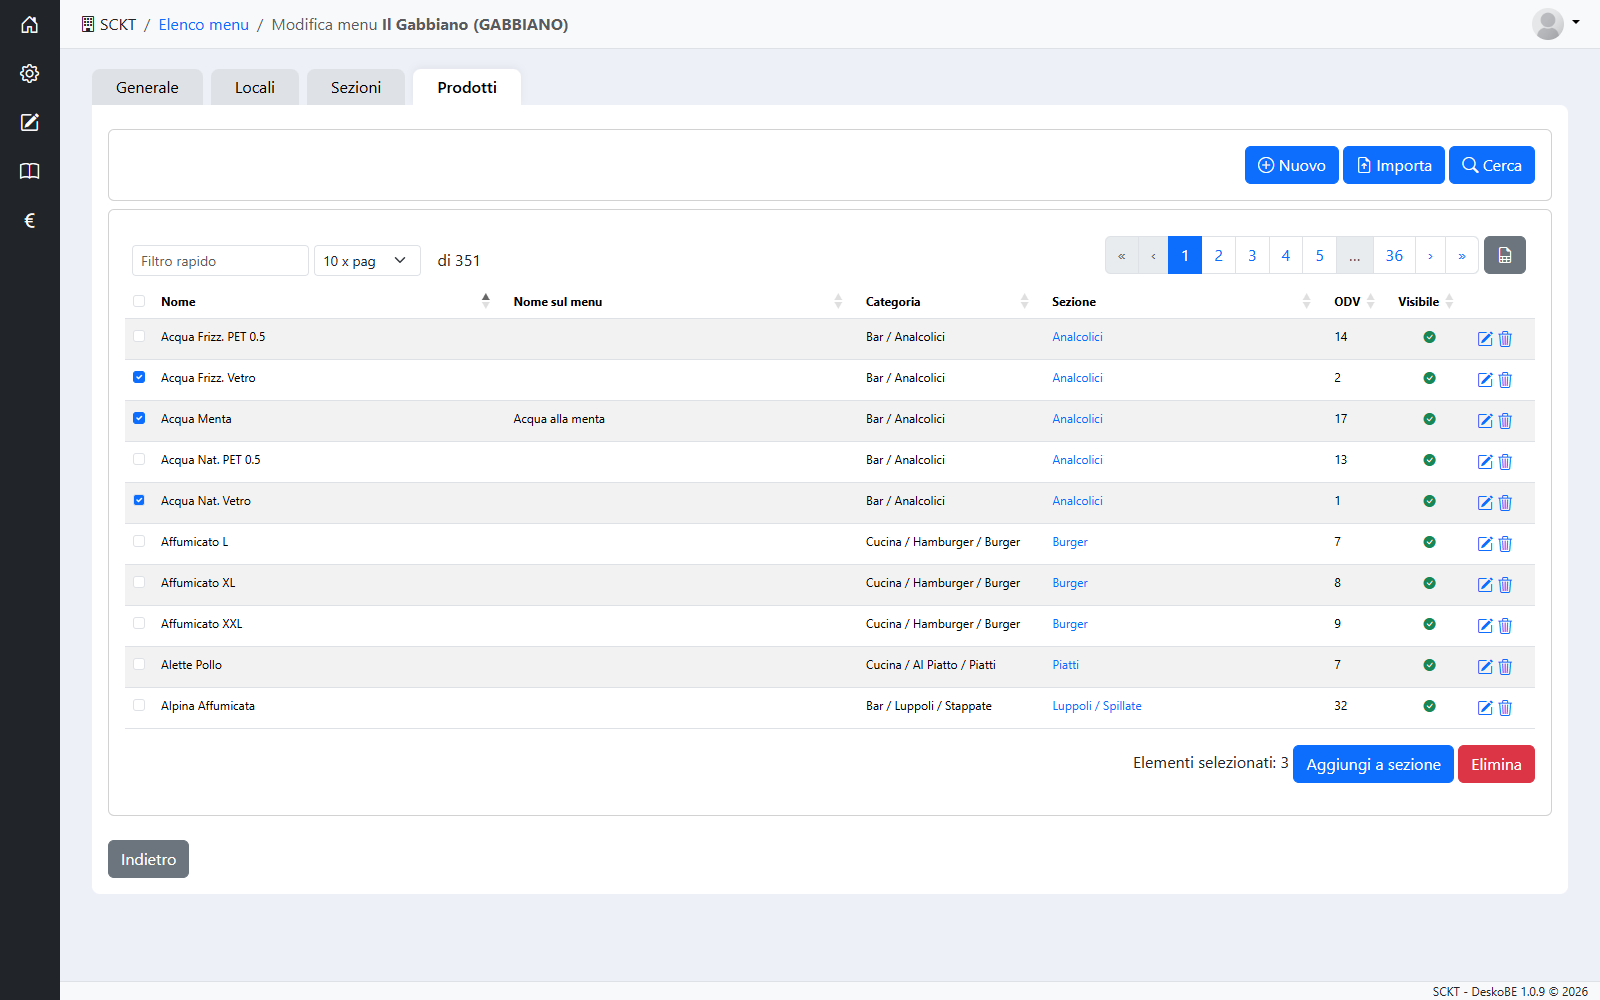The image size is (1600, 1000).
Task: Open the 10 x pag dropdown
Action: coord(367,261)
